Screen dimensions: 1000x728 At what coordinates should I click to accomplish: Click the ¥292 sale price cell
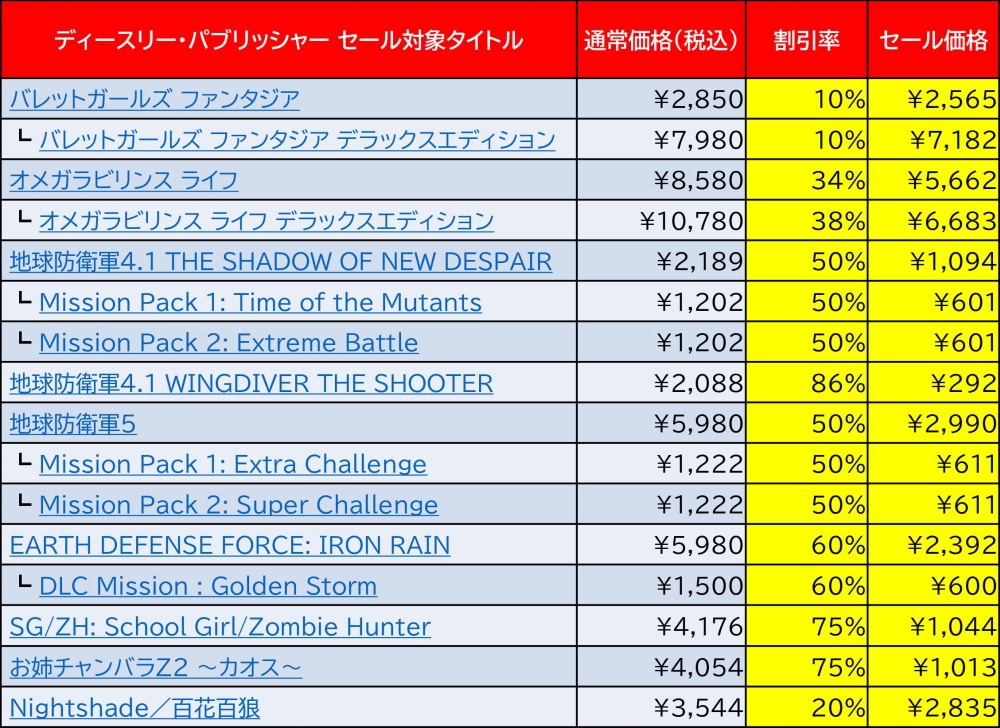933,383
